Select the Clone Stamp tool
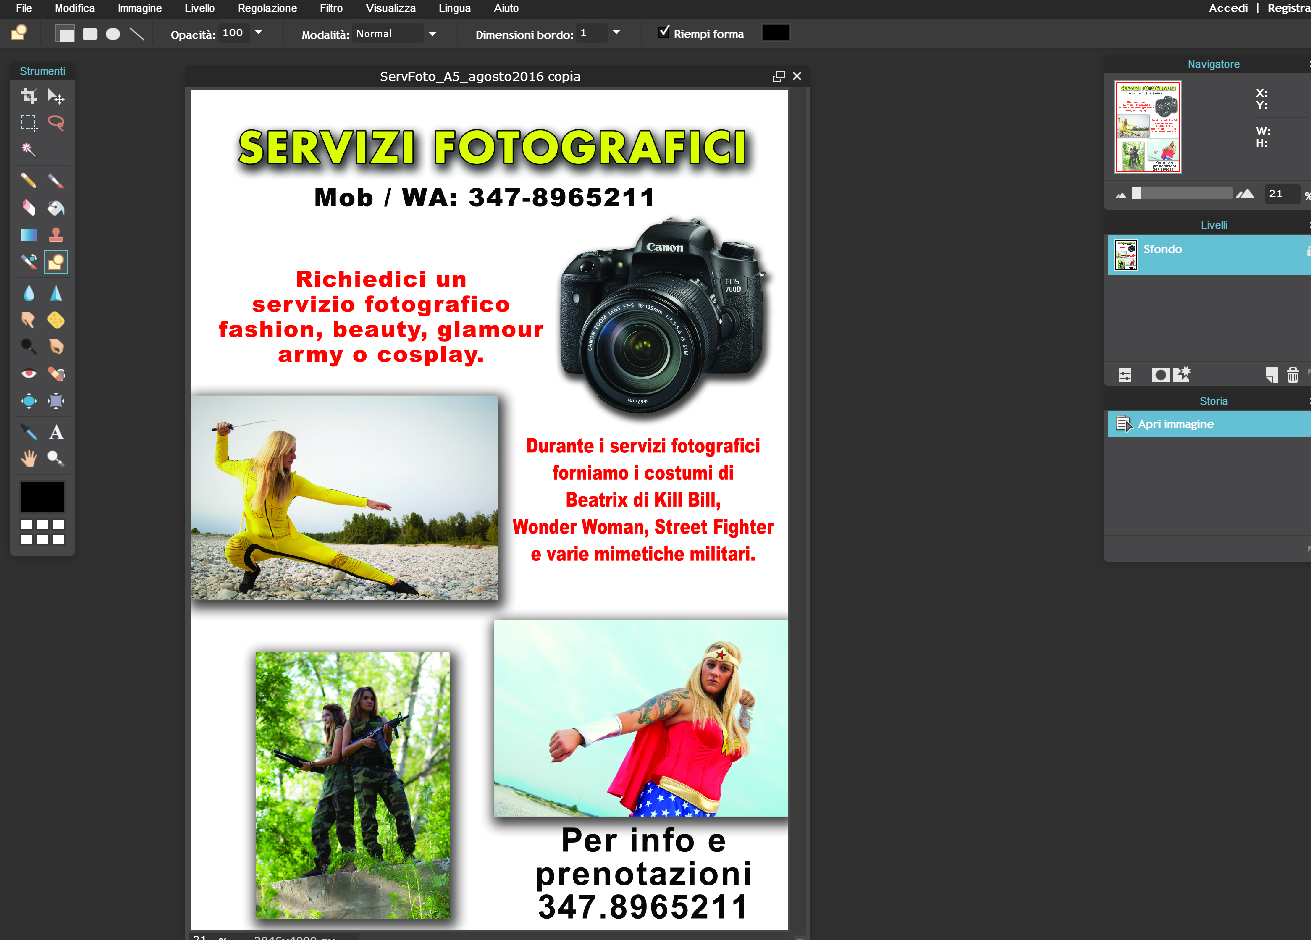This screenshot has width=1311, height=940. [56, 235]
